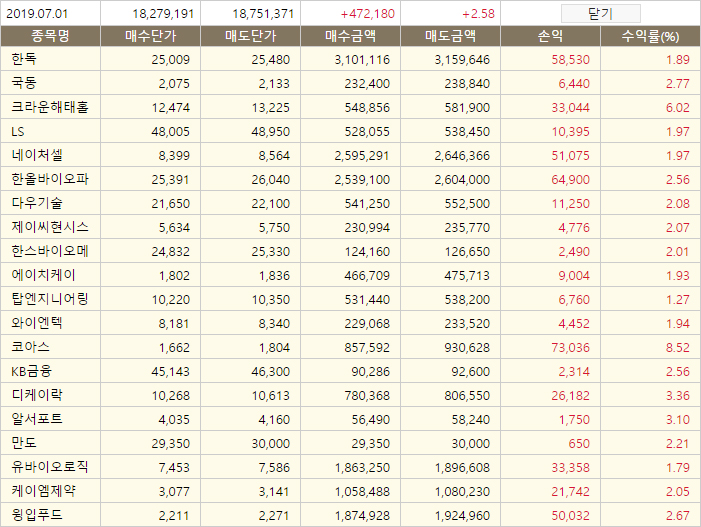Select the 한독 stock row name
Viewport: 701px width, 527px height.
coord(24,59)
